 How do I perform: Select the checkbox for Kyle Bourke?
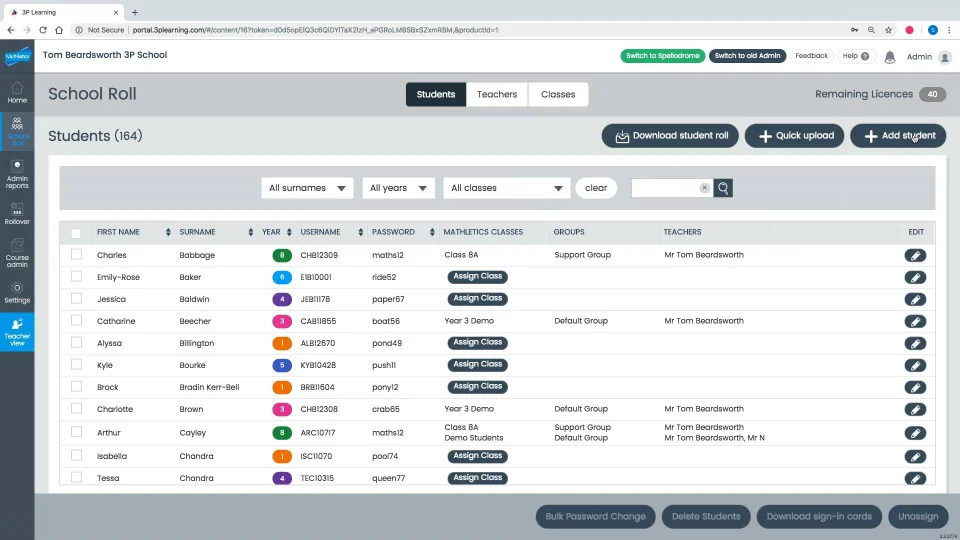[x=77, y=365]
